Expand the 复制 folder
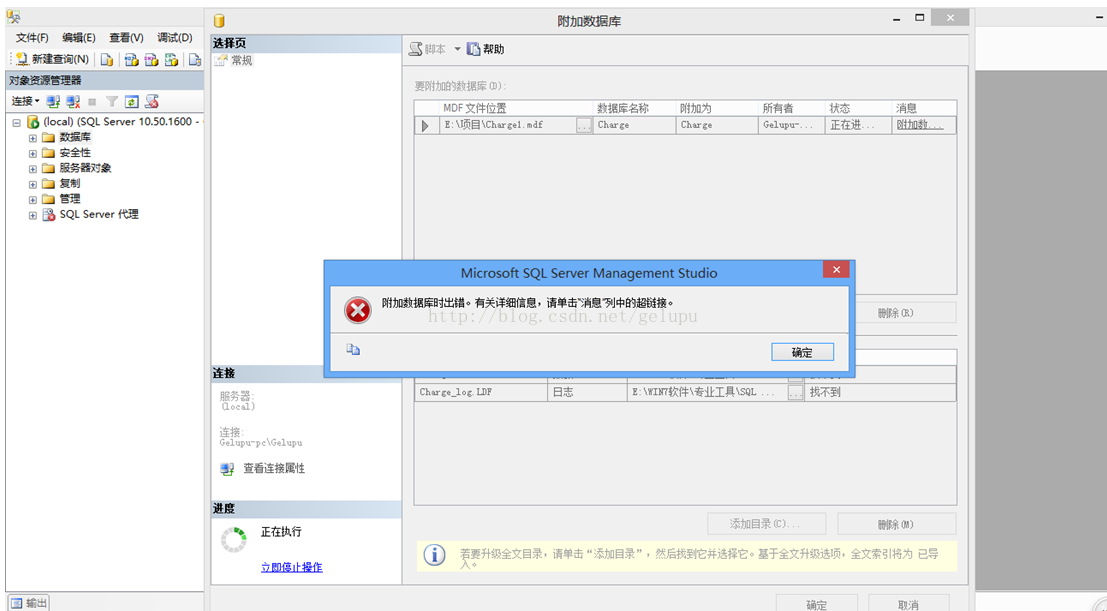Image resolution: width=1107 pixels, height=611 pixels. point(32,184)
